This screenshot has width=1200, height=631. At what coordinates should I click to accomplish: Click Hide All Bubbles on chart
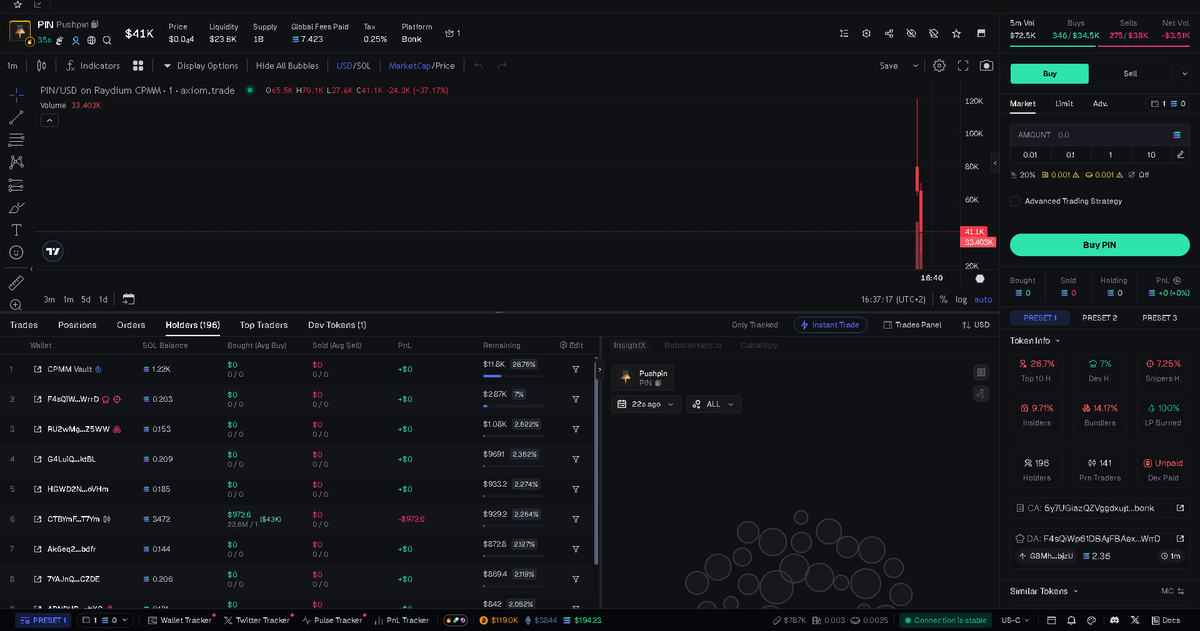pos(287,66)
